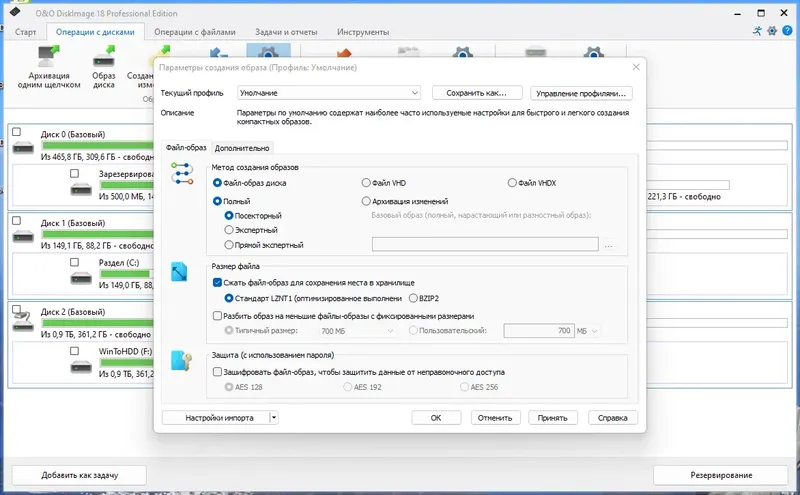
Task: Click the O&O DiskImage logo in title bar
Action: pos(15,12)
